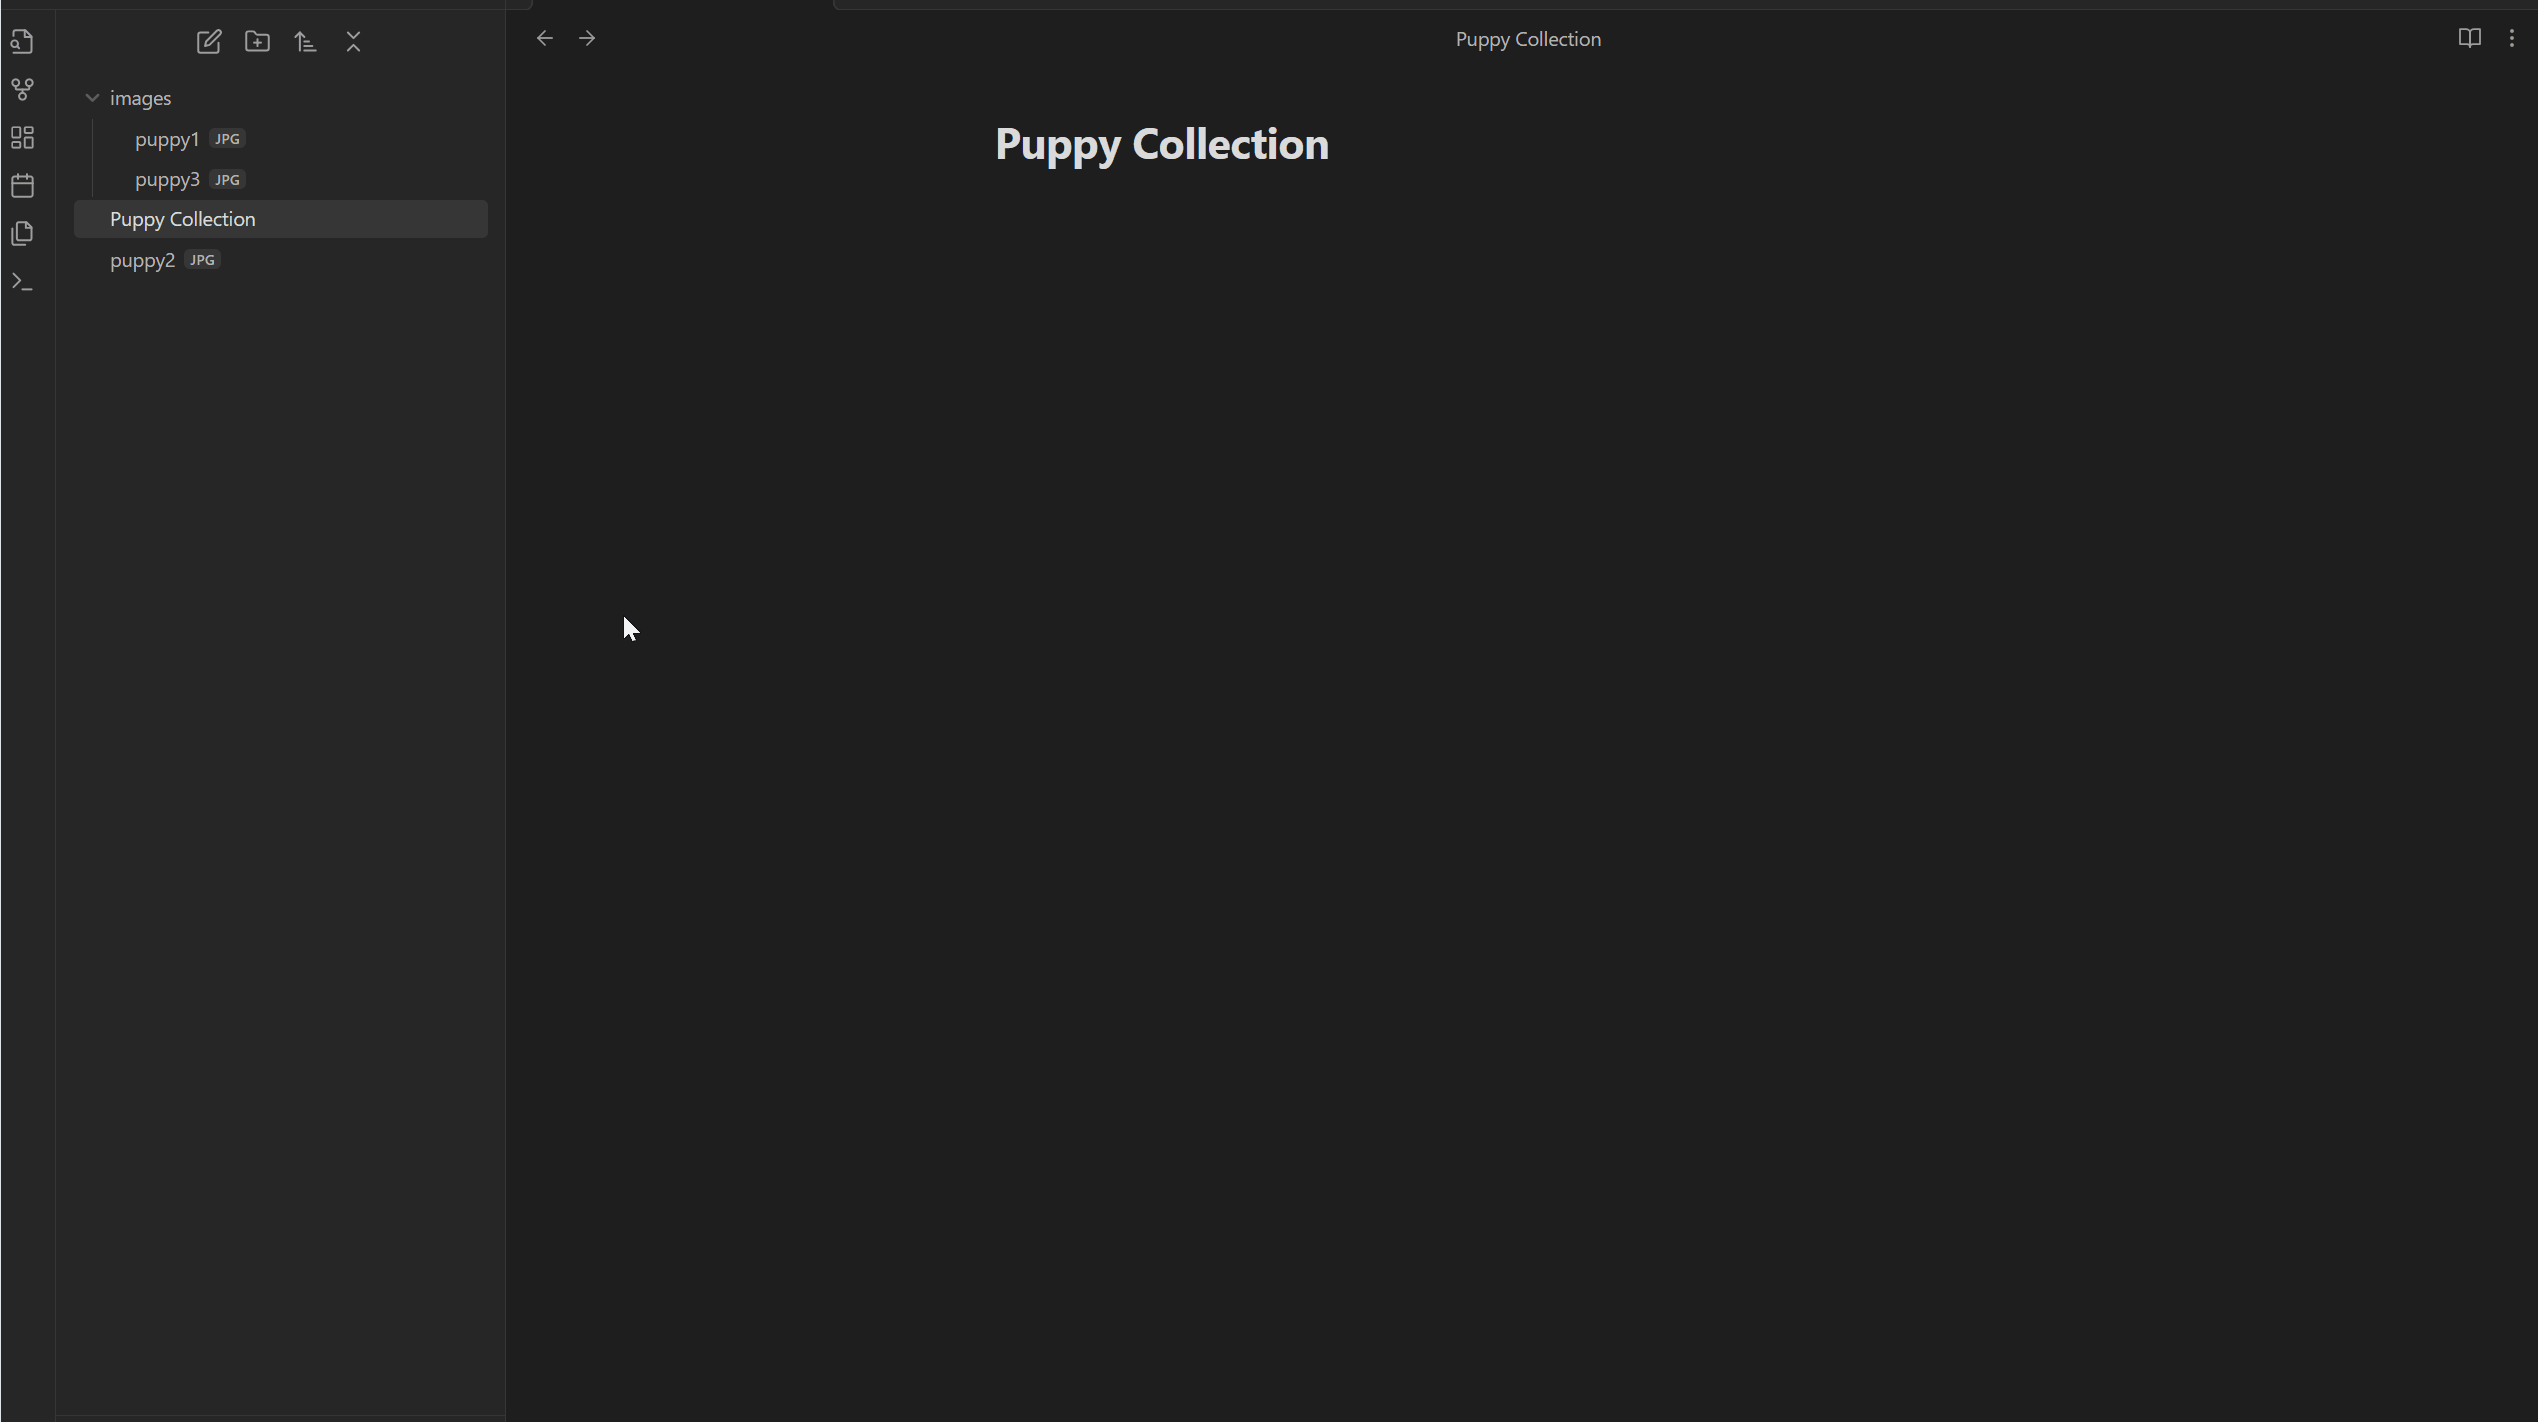Open the graph view from ribbon
Screen dimensions: 2538x1422
(x=22, y=90)
